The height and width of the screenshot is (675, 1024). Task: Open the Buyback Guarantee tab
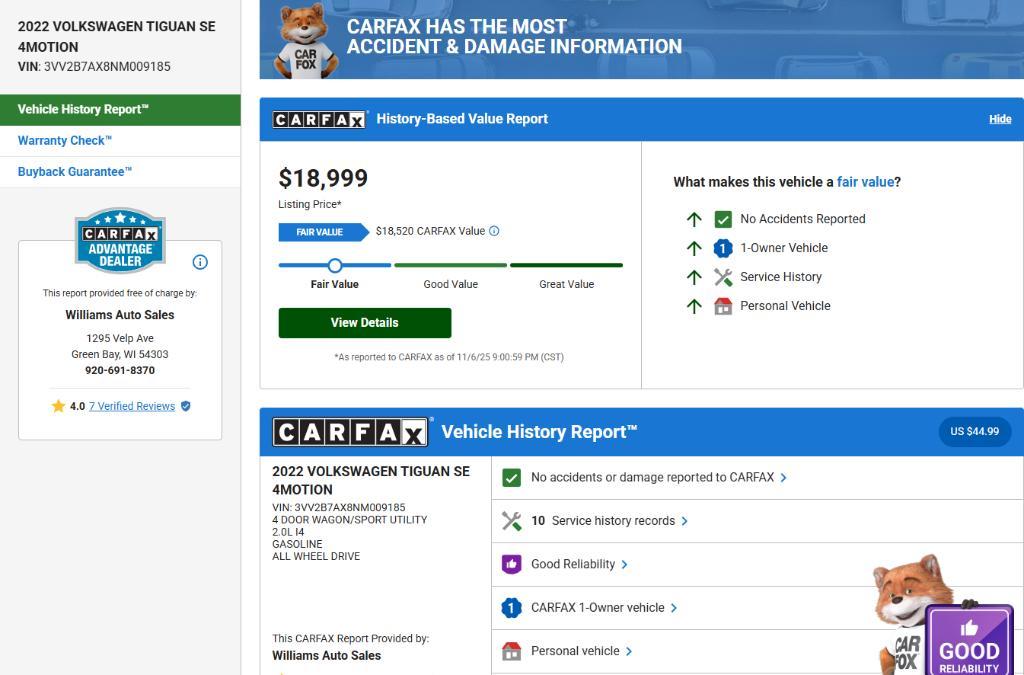[x=75, y=172]
